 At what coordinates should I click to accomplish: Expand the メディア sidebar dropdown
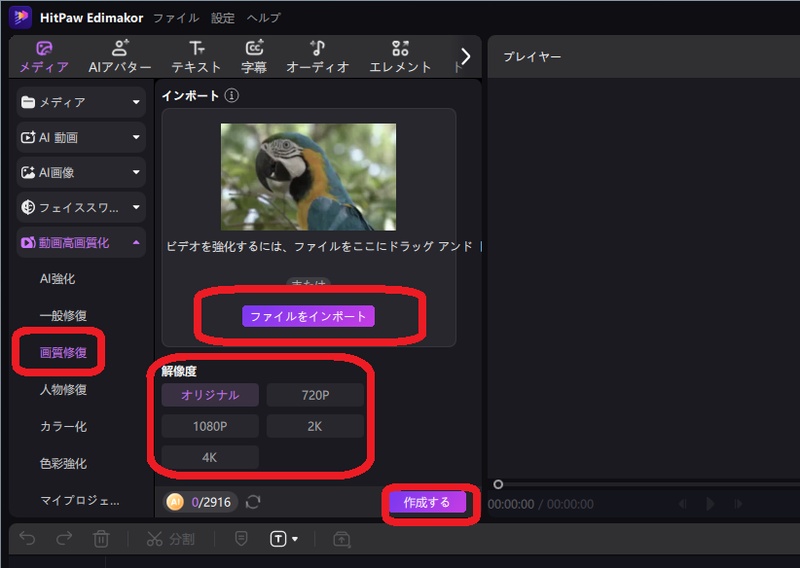tap(81, 102)
